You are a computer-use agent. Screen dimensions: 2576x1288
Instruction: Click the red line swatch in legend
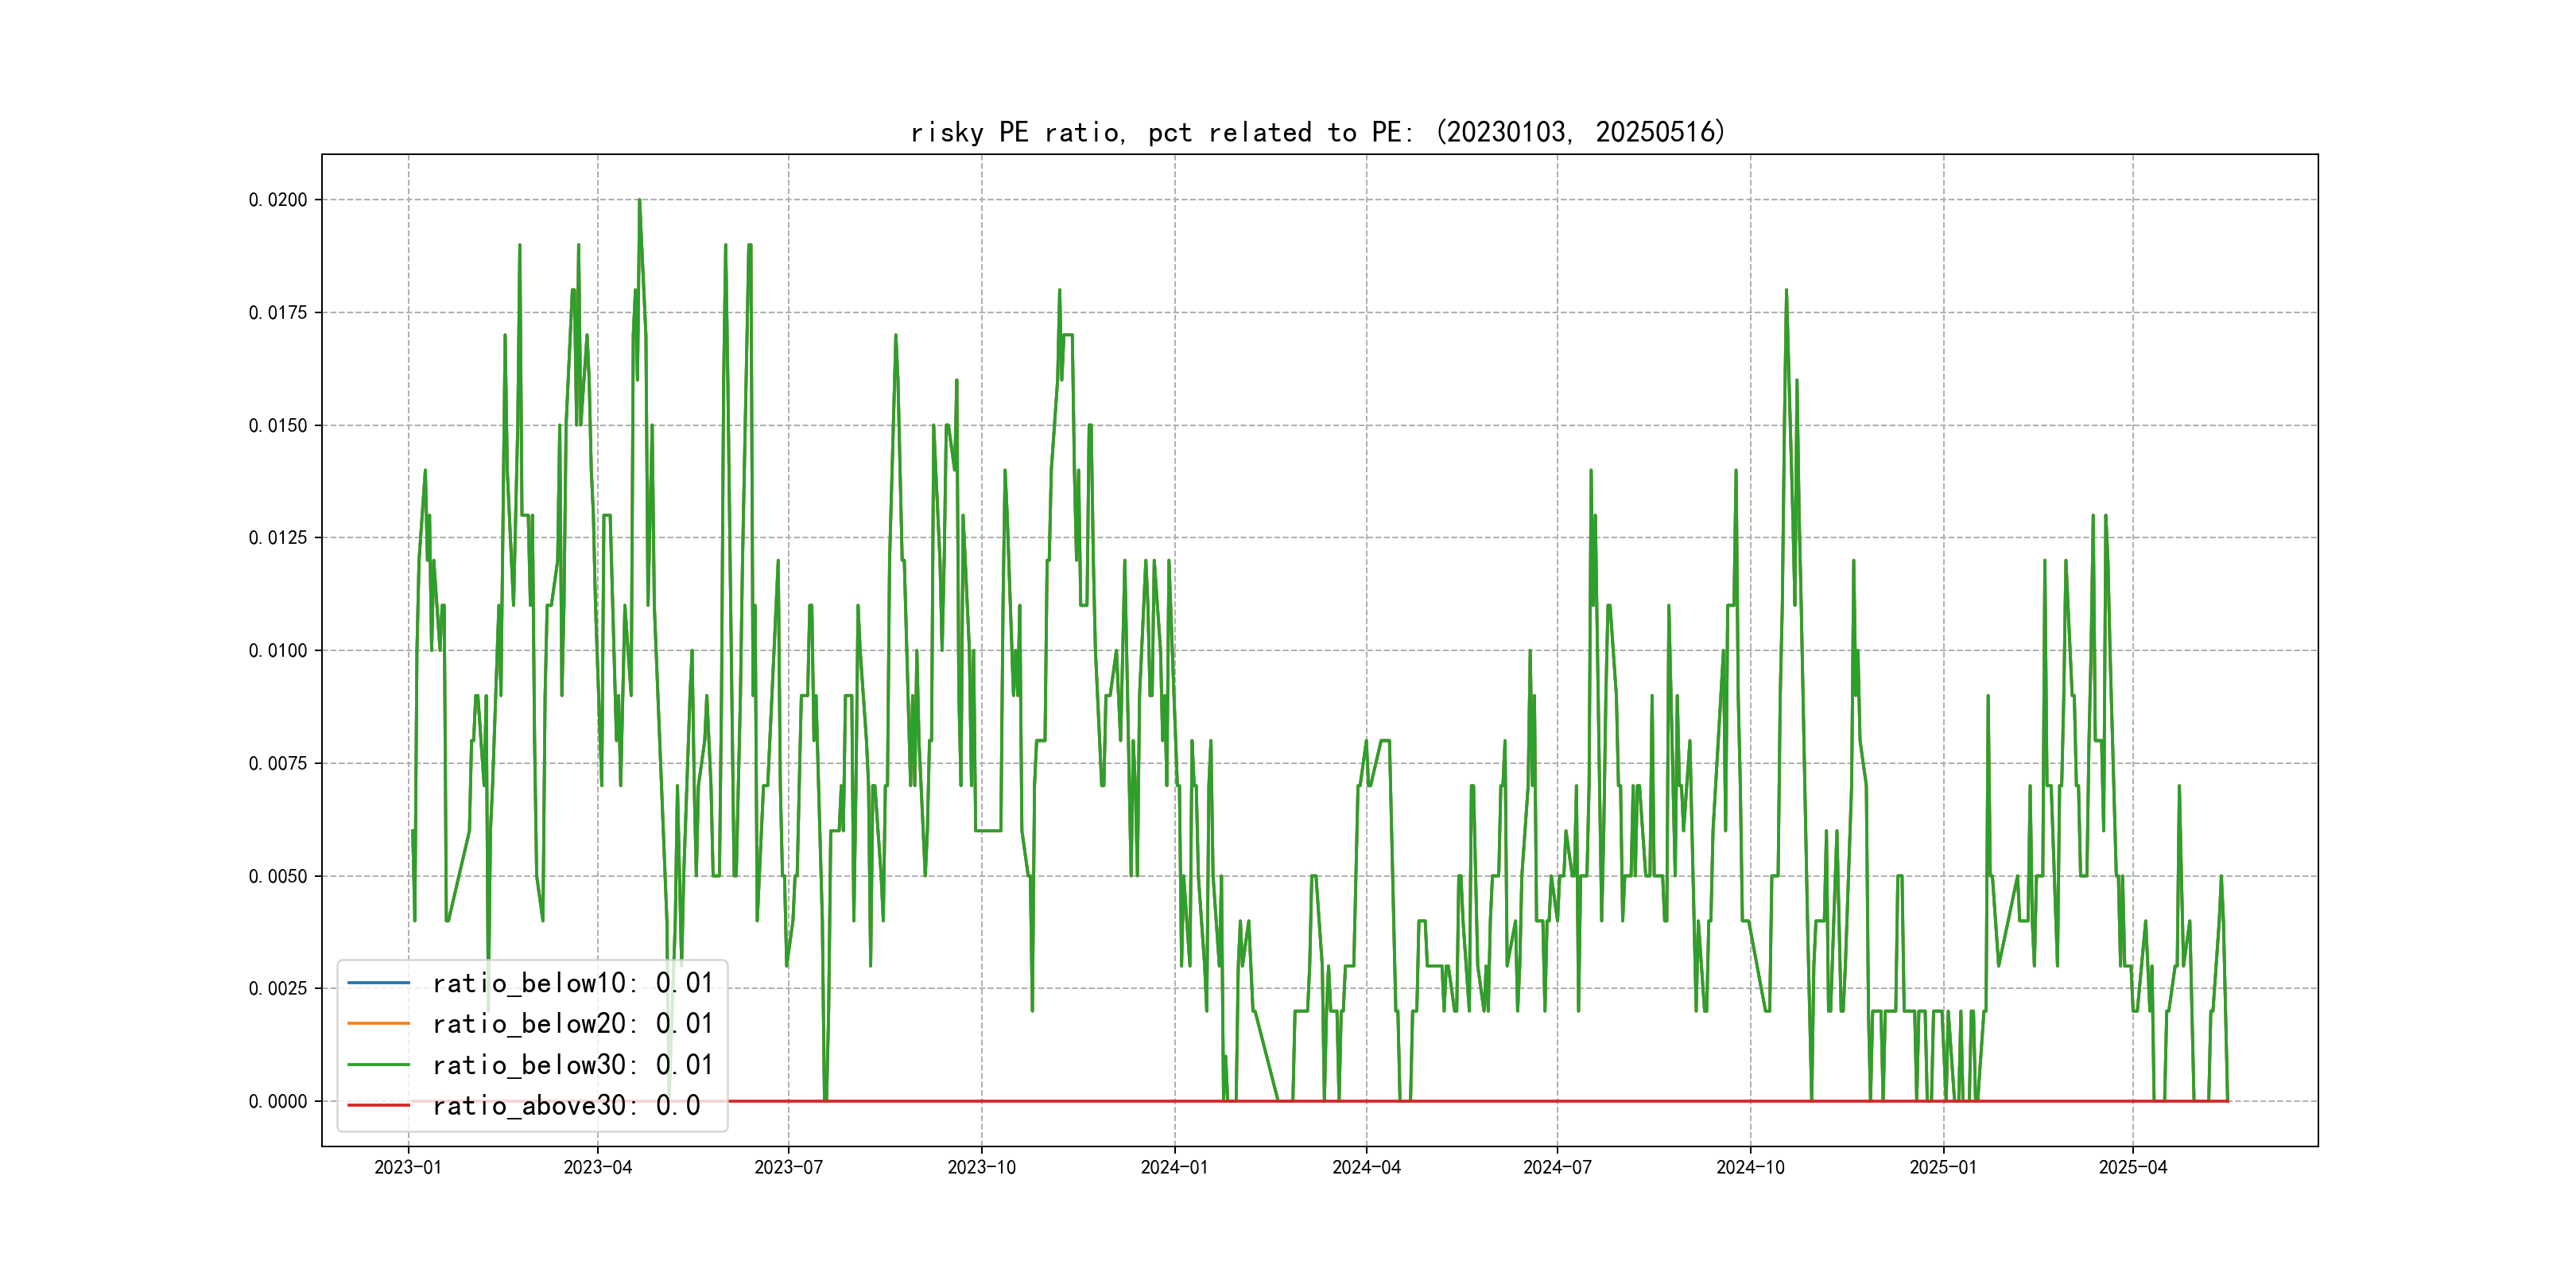[378, 1106]
